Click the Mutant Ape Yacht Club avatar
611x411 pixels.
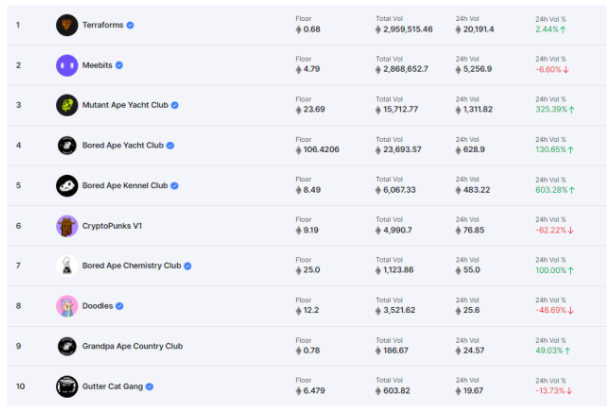(67, 105)
